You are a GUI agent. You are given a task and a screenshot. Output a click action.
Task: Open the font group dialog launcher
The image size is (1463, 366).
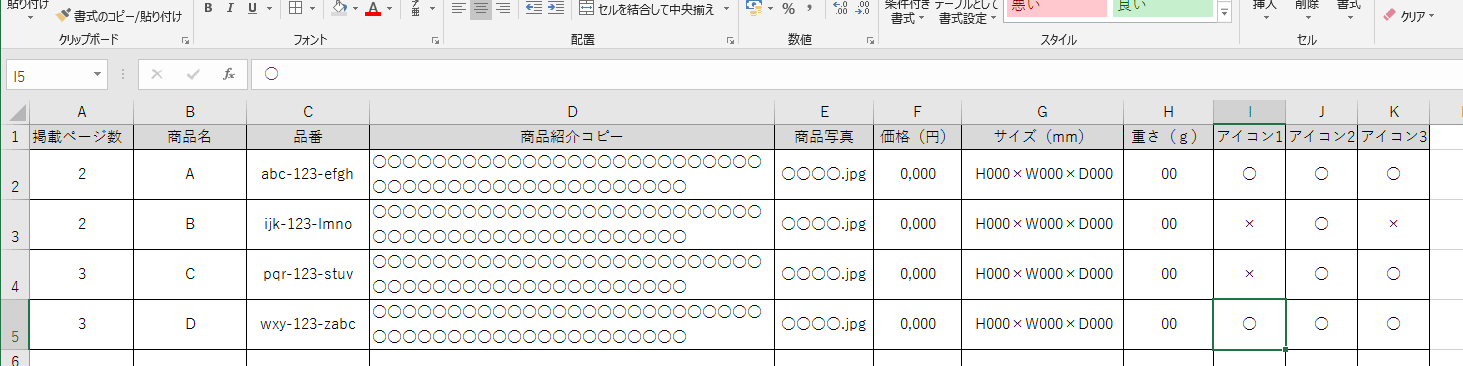pos(435,41)
